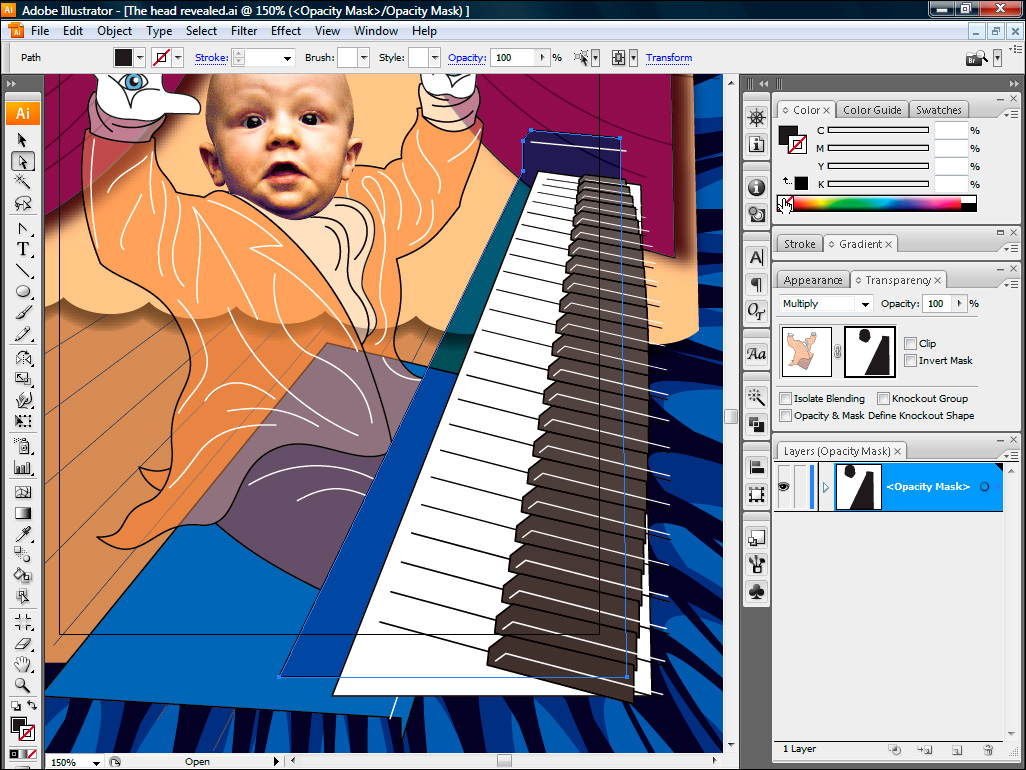Hide the Opacity Mask layer visibility
Viewport: 1026px width, 770px height.
coord(784,487)
